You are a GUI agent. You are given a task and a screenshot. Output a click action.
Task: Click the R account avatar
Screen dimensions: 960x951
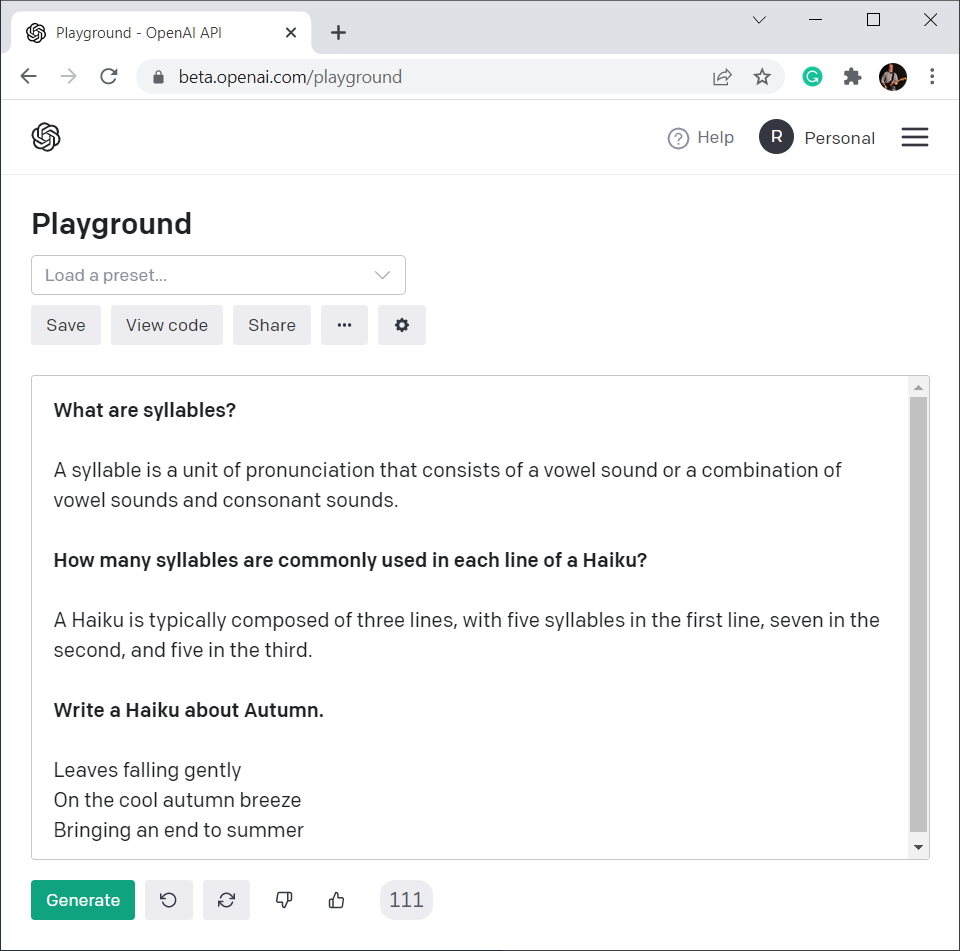point(776,137)
